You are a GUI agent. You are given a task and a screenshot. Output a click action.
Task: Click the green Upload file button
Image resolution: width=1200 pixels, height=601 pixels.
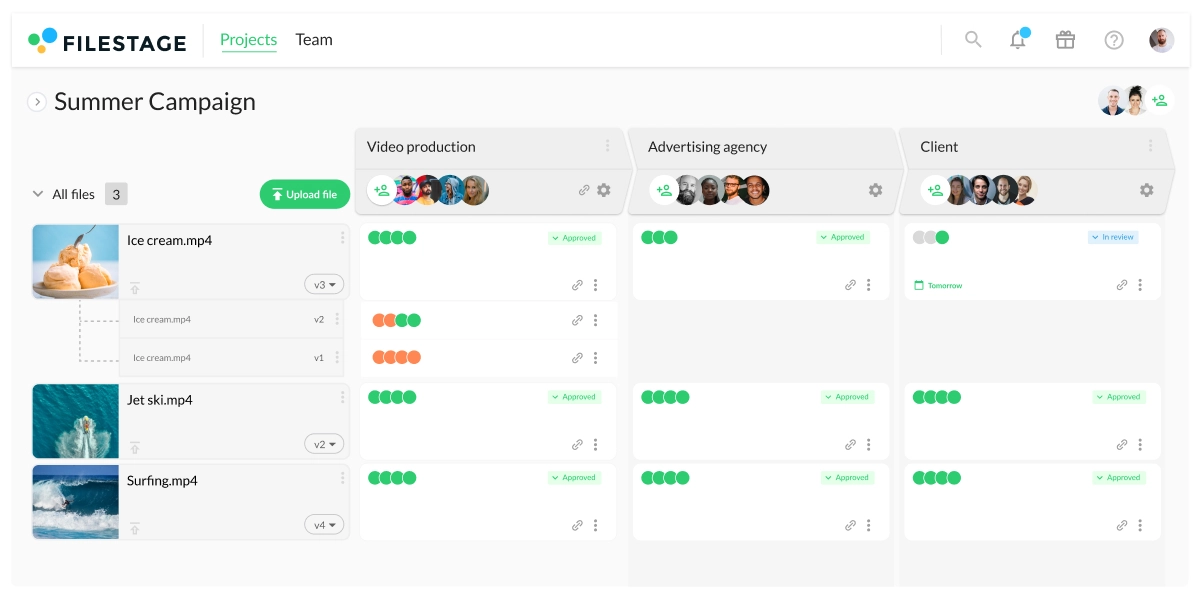[305, 194]
